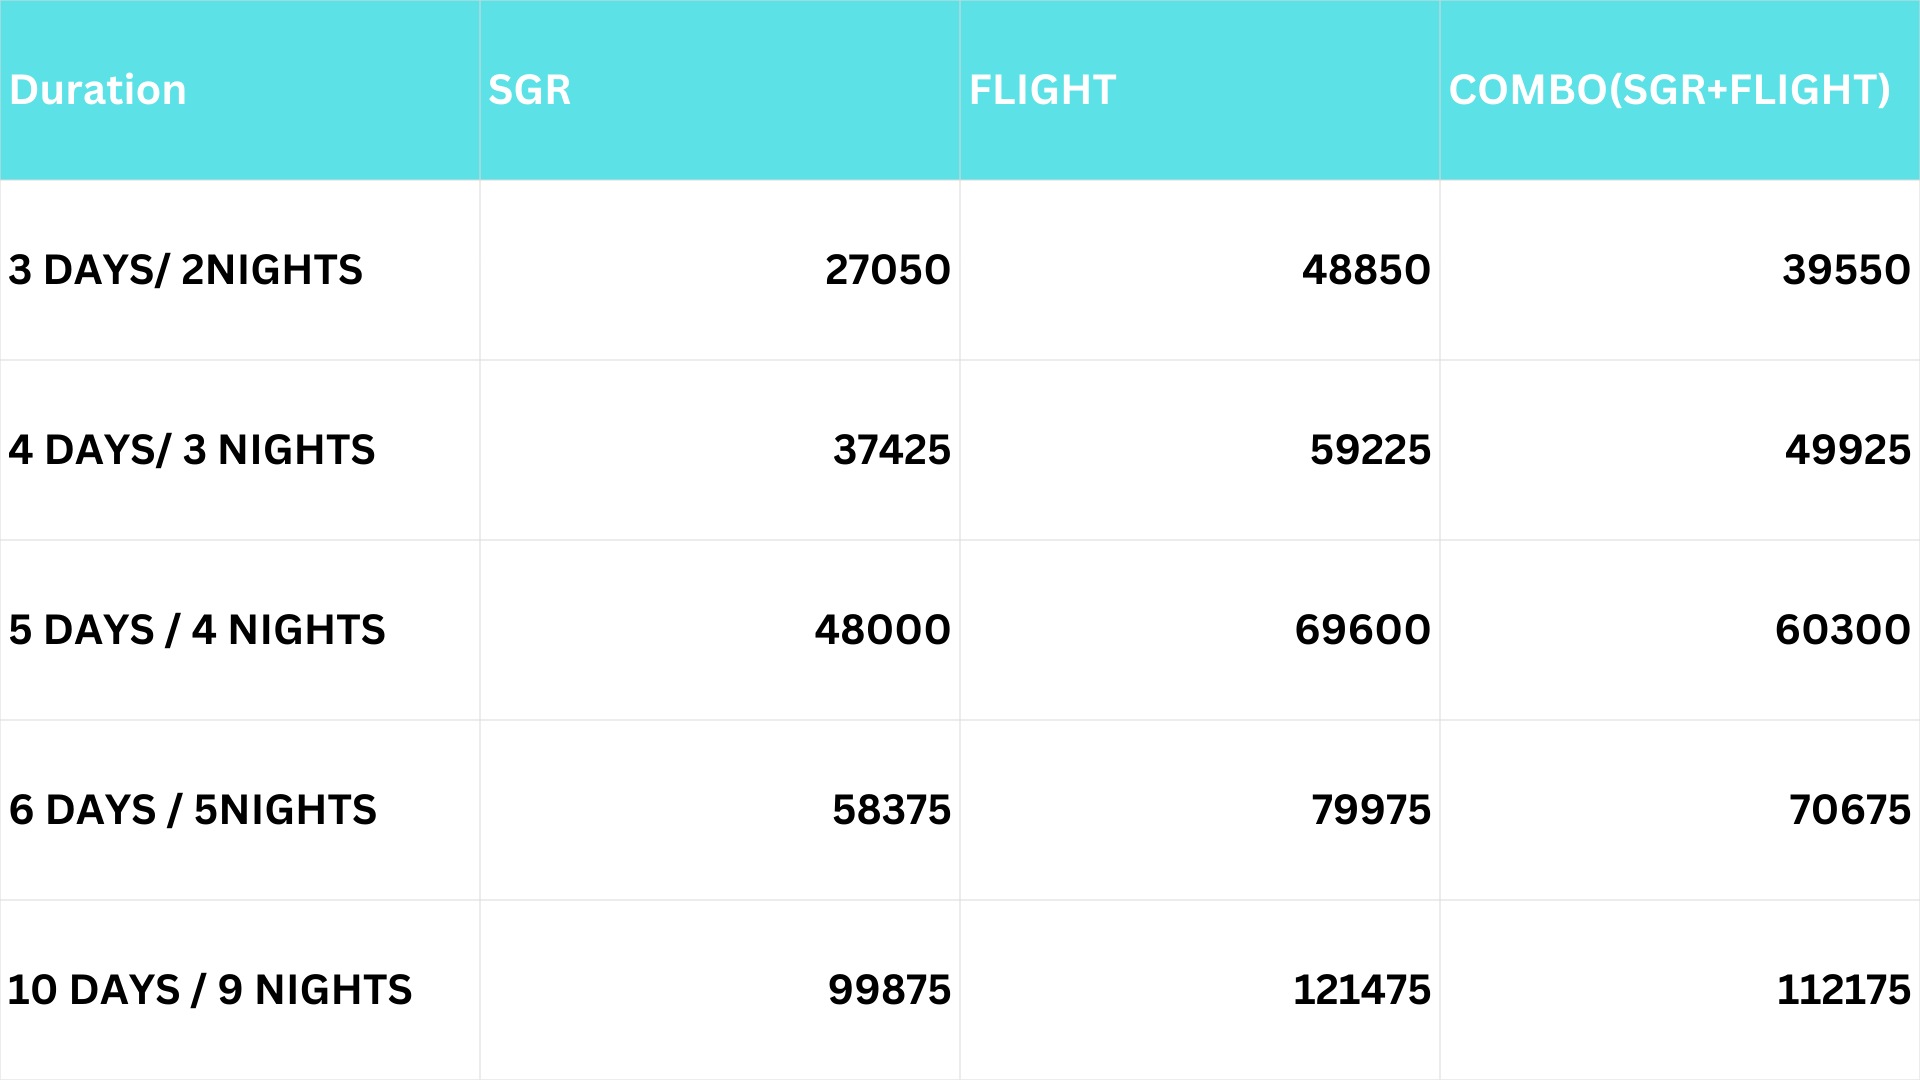Click the 3 DAYS/ 2NIGHTS row label
The image size is (1920, 1080).
click(x=186, y=270)
